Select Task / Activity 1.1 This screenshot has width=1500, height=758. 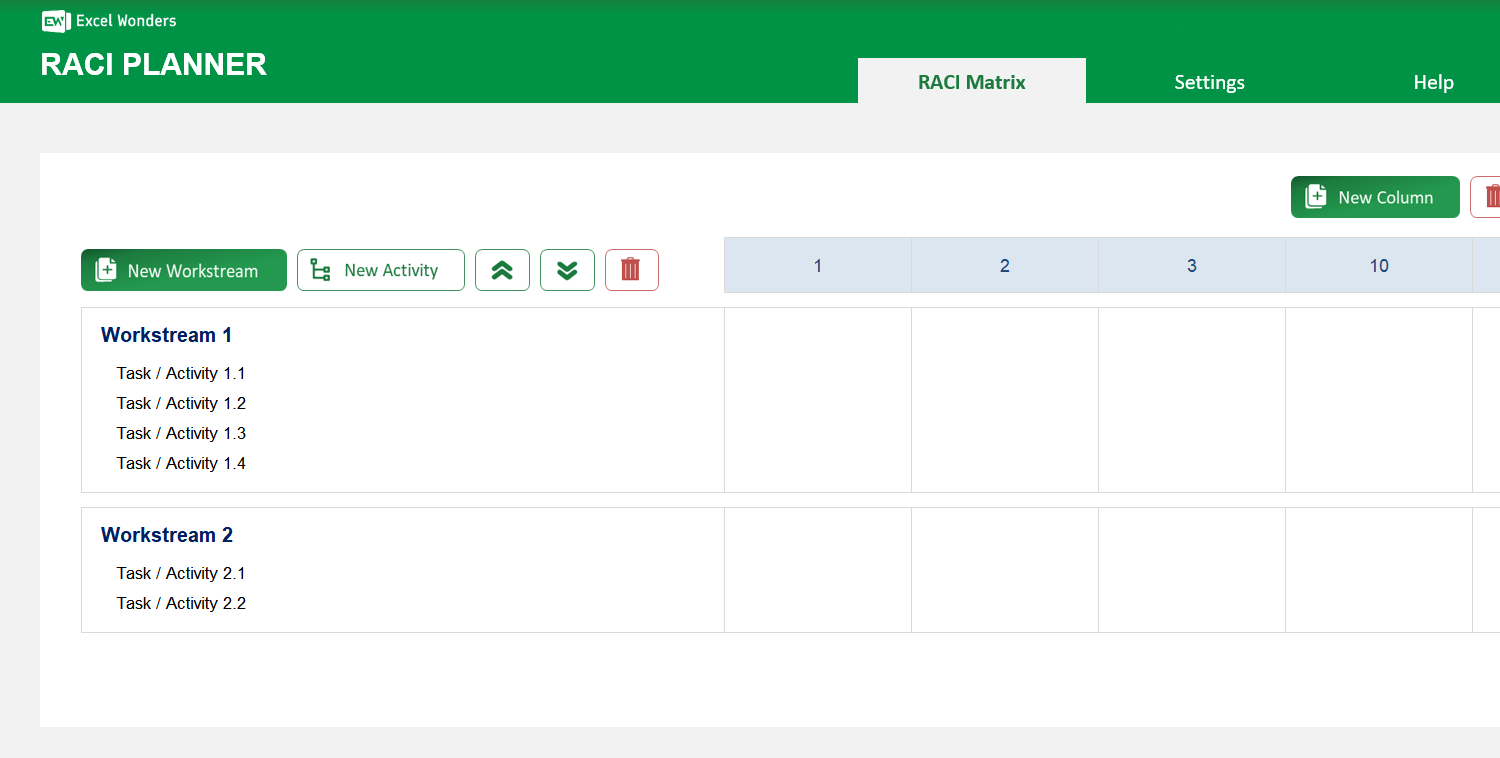coord(181,373)
